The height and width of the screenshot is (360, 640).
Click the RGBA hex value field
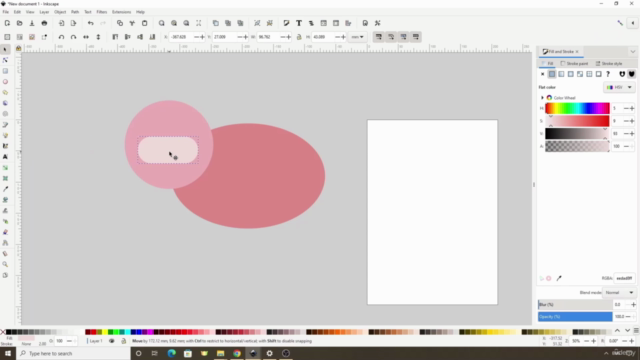click(x=624, y=278)
